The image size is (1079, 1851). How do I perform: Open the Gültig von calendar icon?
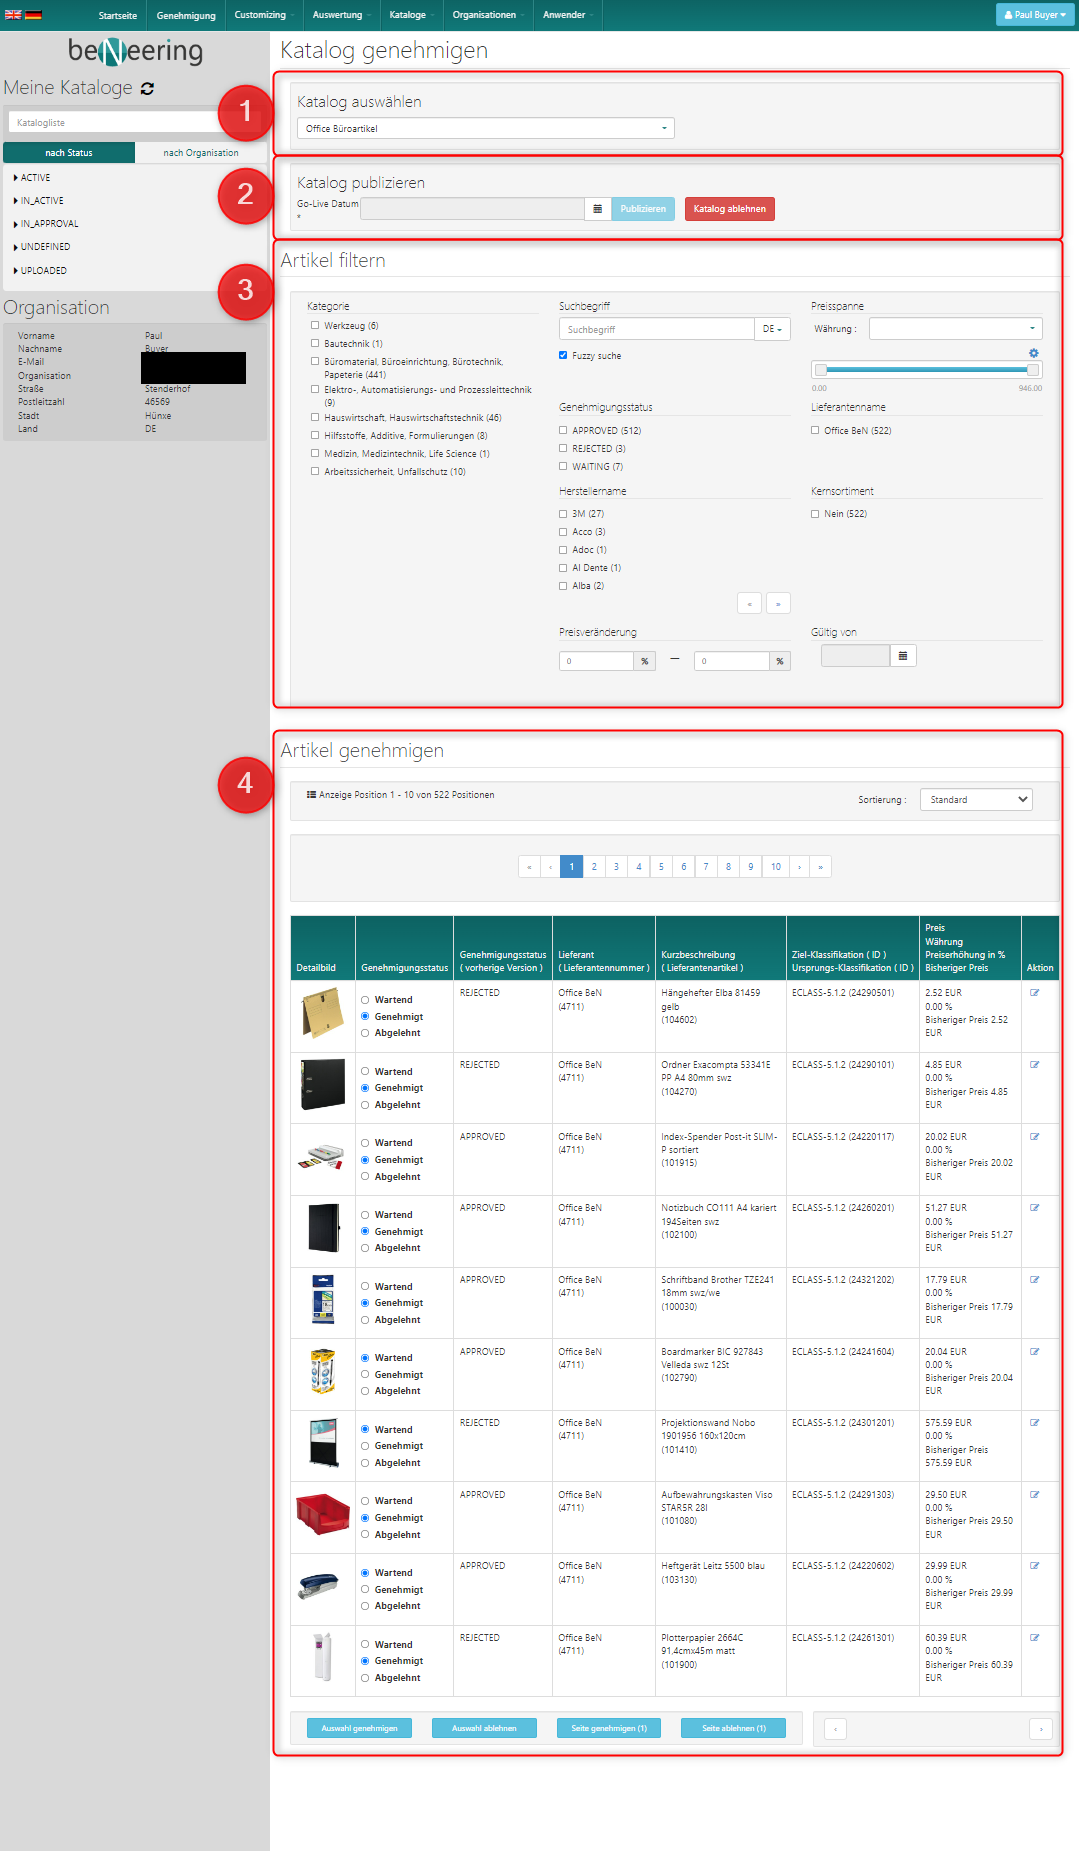[x=902, y=656]
